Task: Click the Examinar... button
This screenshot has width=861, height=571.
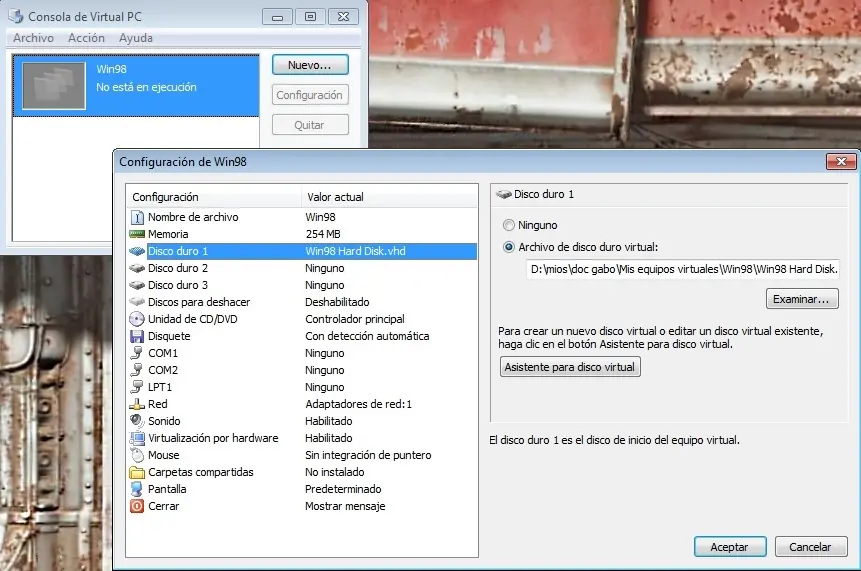Action: [x=802, y=299]
